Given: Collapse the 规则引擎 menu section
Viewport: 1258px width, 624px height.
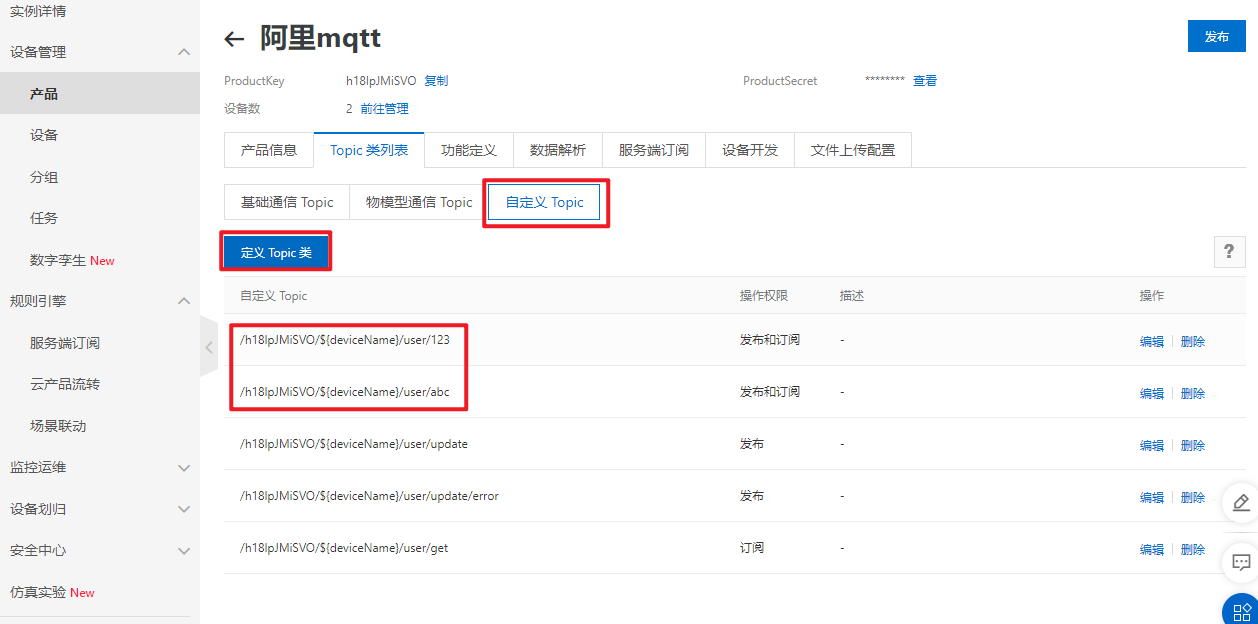Looking at the screenshot, I should coord(184,301).
